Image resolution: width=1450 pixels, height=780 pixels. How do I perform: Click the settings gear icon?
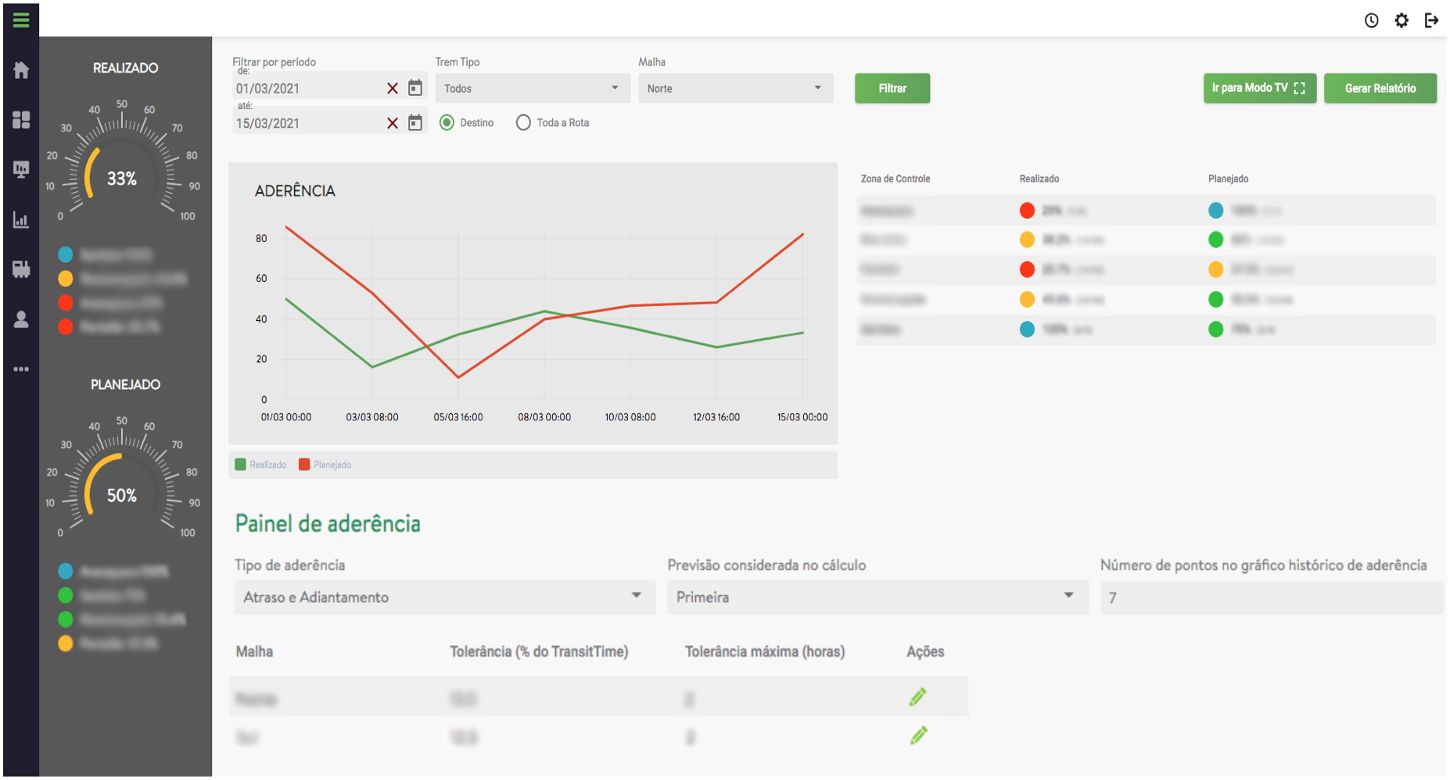[x=1401, y=20]
